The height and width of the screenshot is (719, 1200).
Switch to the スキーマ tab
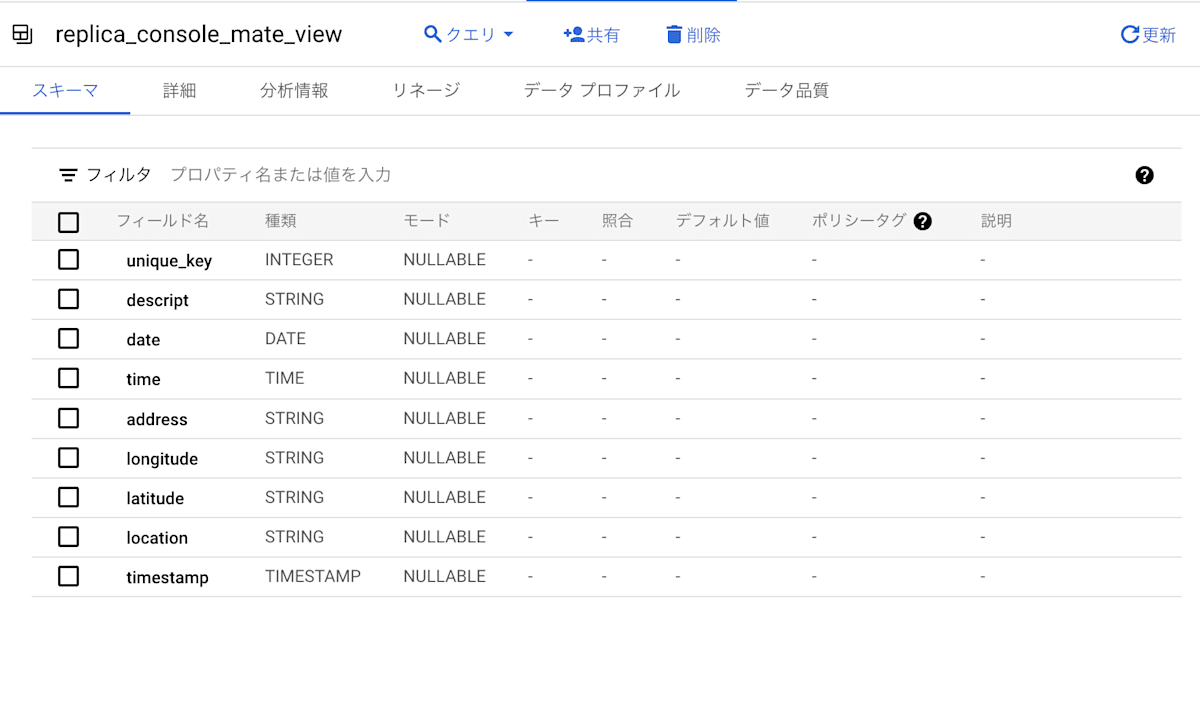[x=65, y=90]
